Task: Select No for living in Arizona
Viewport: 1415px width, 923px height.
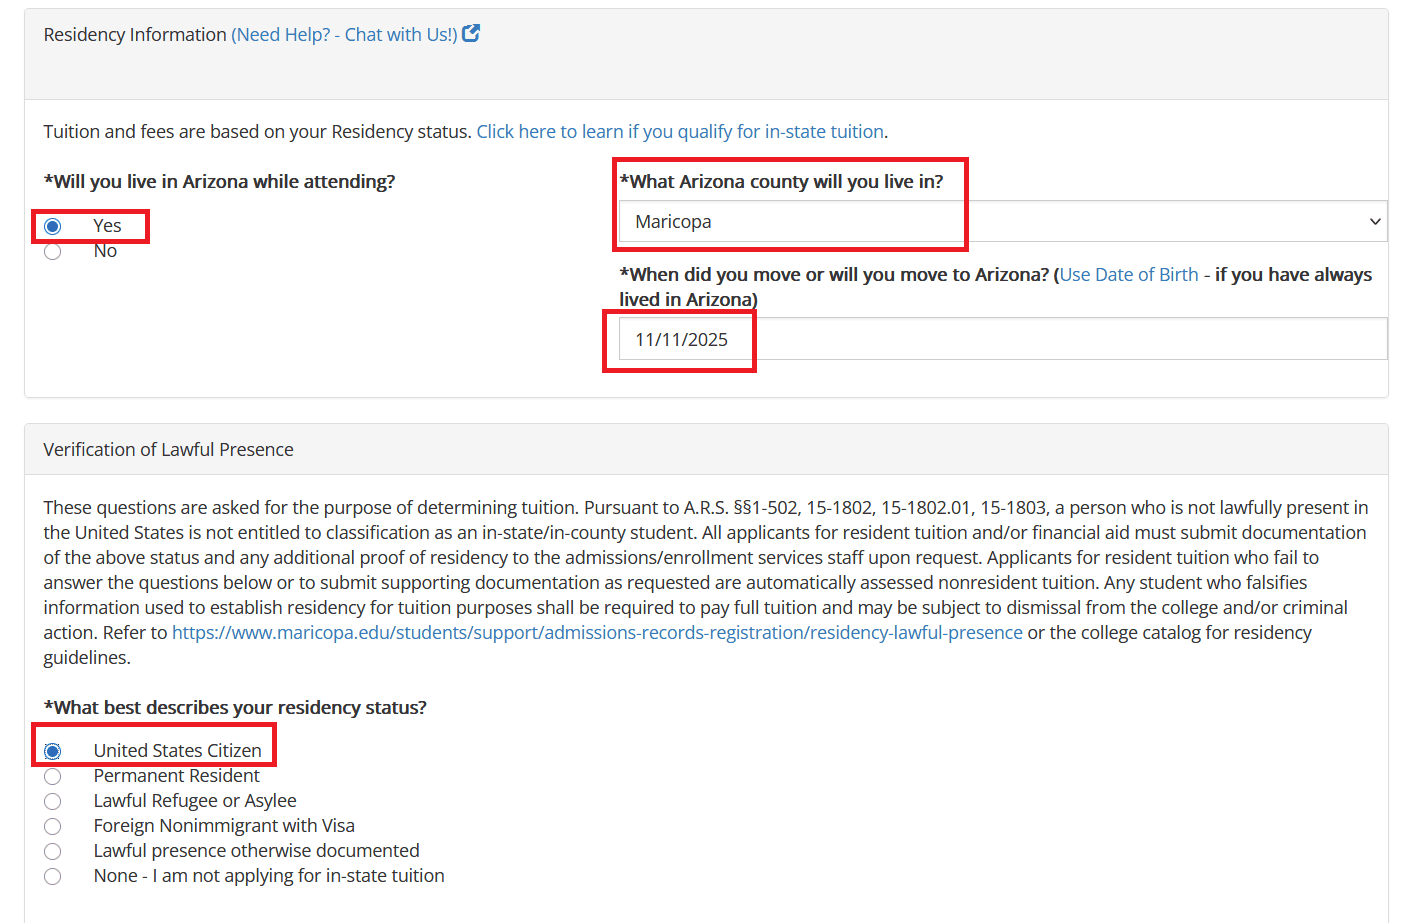Action: [x=53, y=252]
